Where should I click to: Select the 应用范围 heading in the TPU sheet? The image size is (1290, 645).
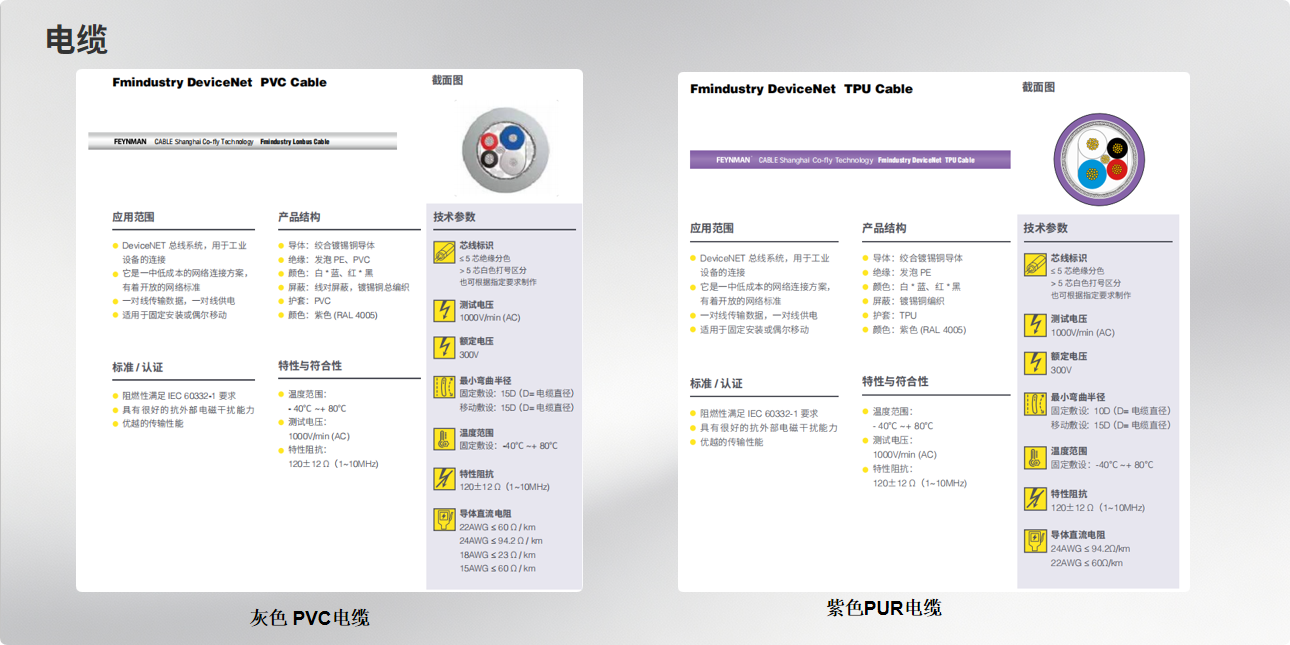point(712,228)
